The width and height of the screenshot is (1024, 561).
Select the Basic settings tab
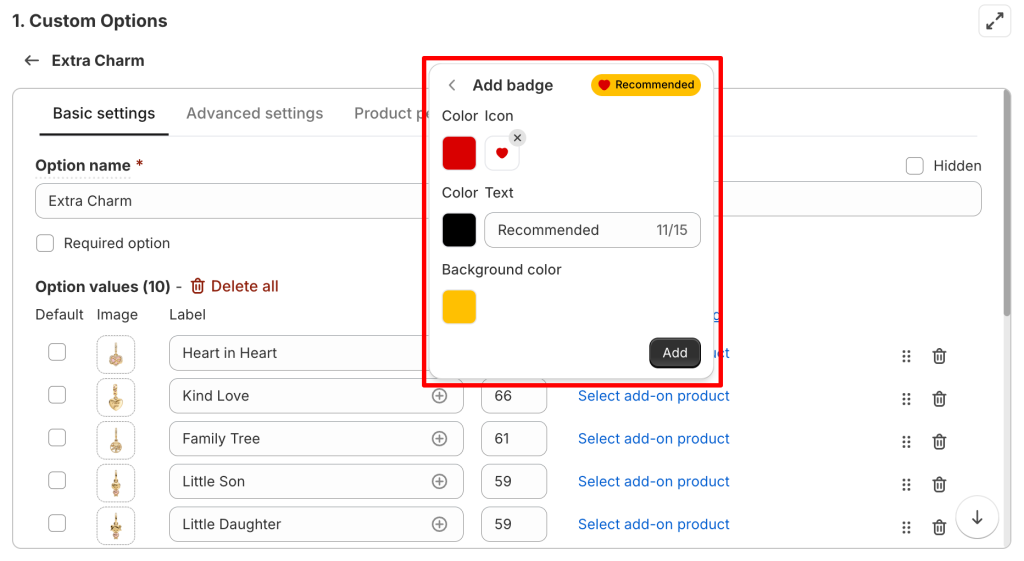point(104,114)
